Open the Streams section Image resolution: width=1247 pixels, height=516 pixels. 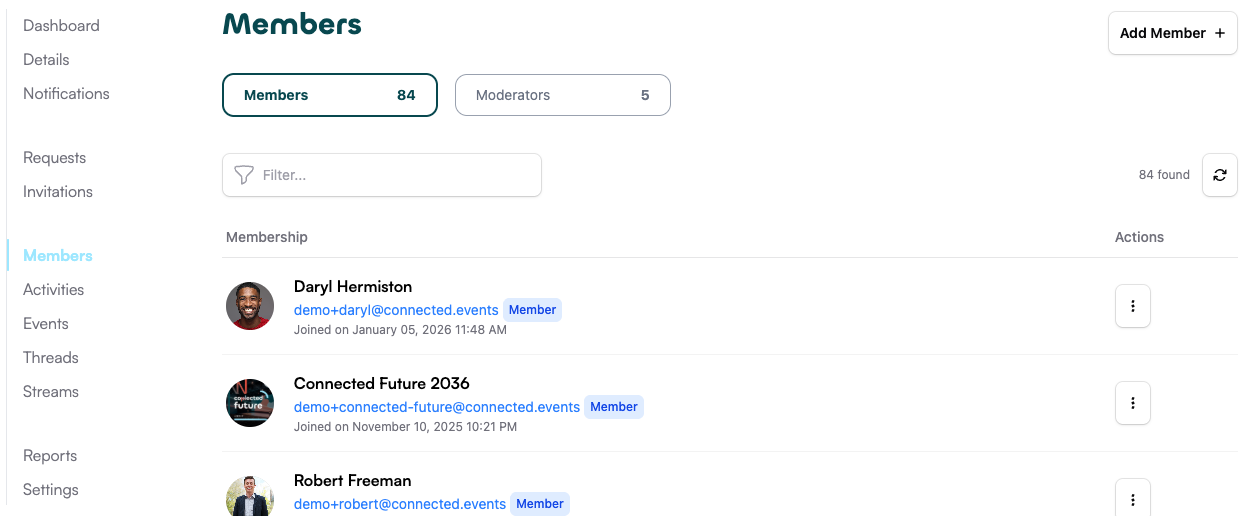coord(51,392)
